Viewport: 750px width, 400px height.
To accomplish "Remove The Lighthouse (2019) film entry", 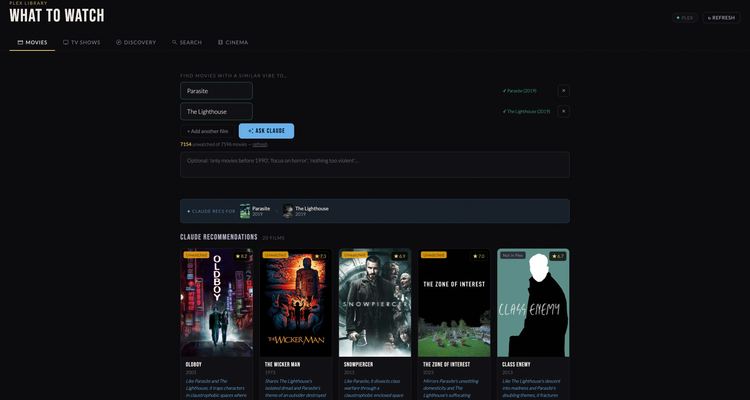I will coord(563,111).
